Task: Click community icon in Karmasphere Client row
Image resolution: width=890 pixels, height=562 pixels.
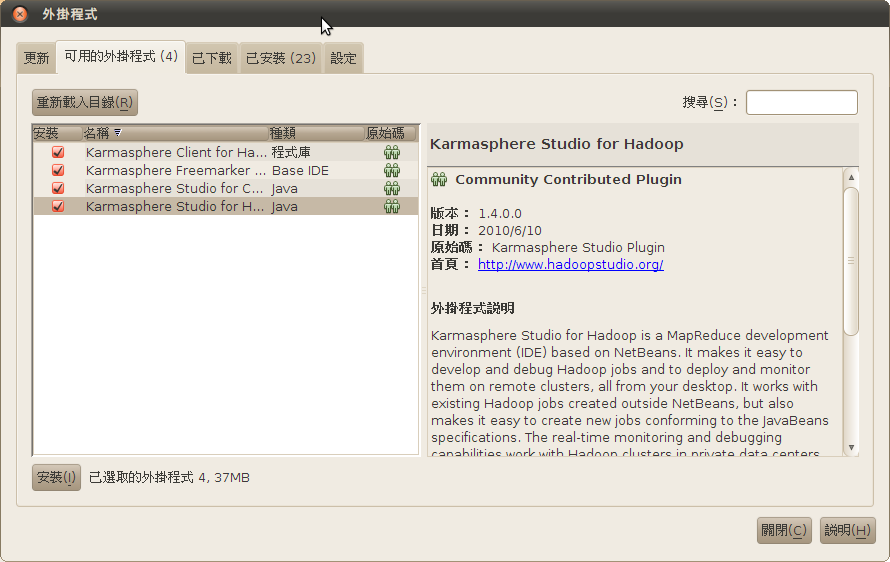Action: (x=392, y=152)
